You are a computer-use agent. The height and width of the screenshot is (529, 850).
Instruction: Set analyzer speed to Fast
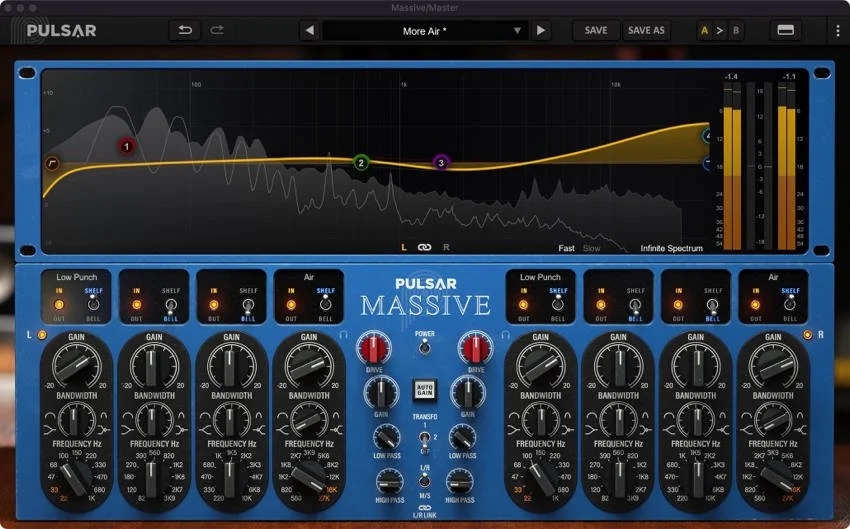566,248
